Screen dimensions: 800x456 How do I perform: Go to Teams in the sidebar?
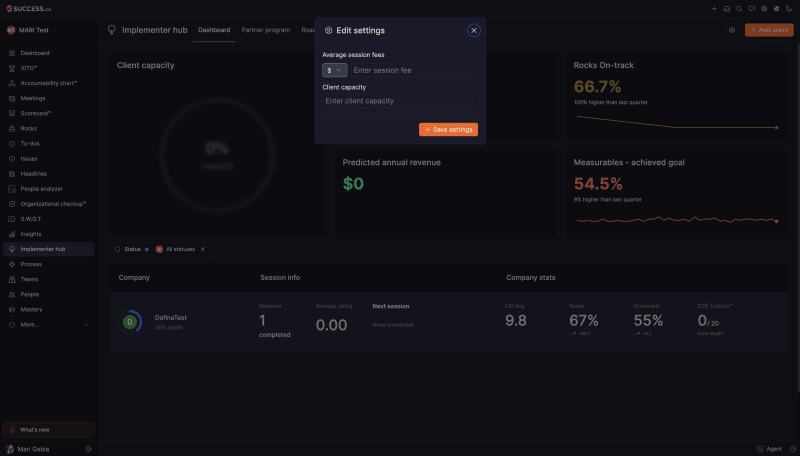point(48,280)
